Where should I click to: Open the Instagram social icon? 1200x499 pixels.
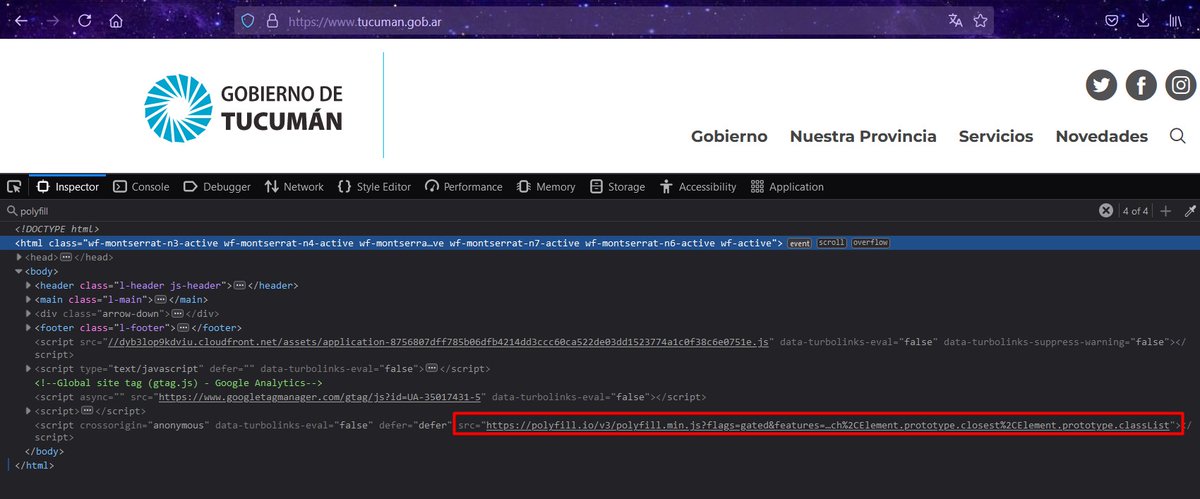click(1181, 86)
